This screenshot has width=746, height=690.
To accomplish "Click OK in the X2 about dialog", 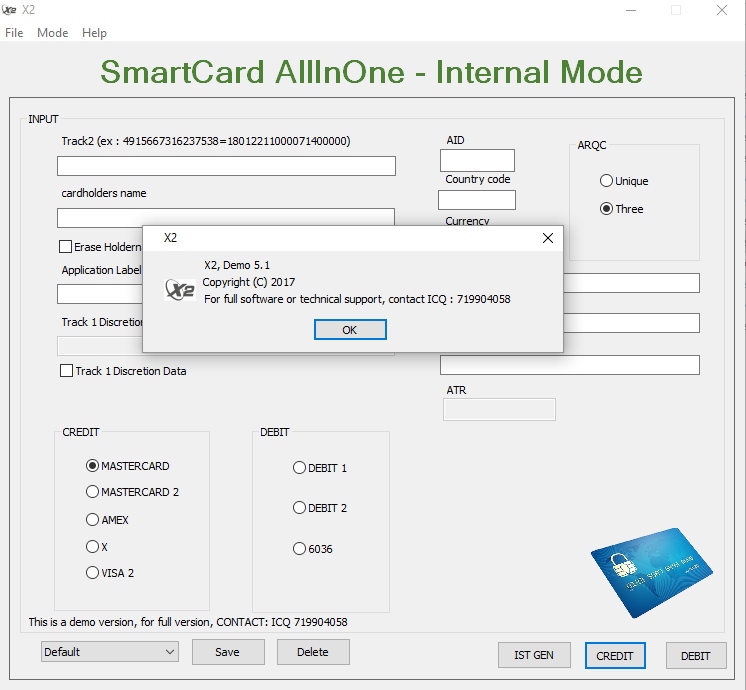I will 350,330.
